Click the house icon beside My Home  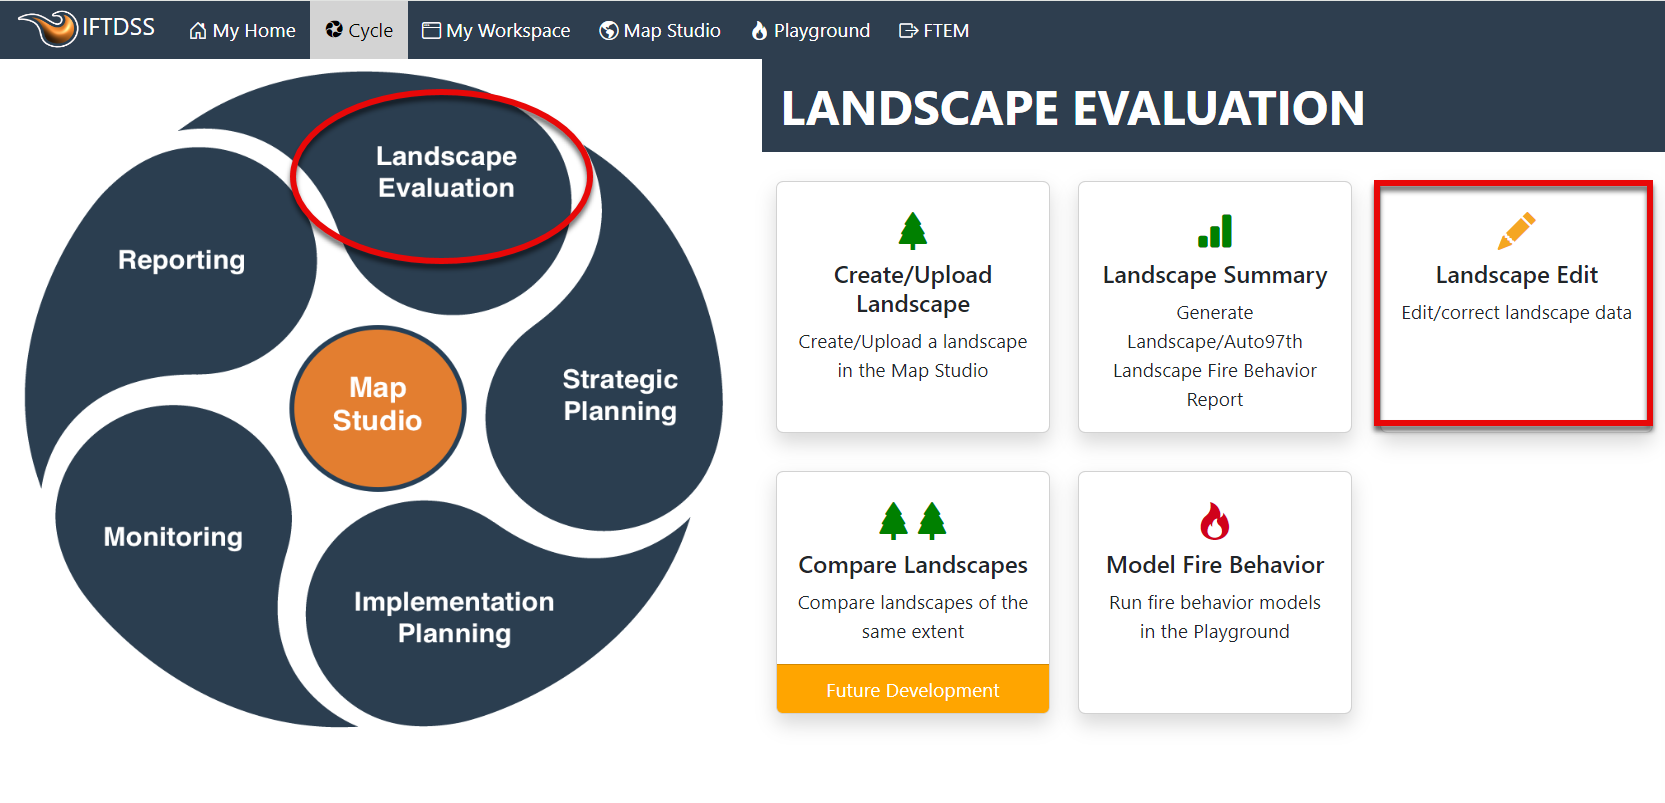[x=198, y=31]
